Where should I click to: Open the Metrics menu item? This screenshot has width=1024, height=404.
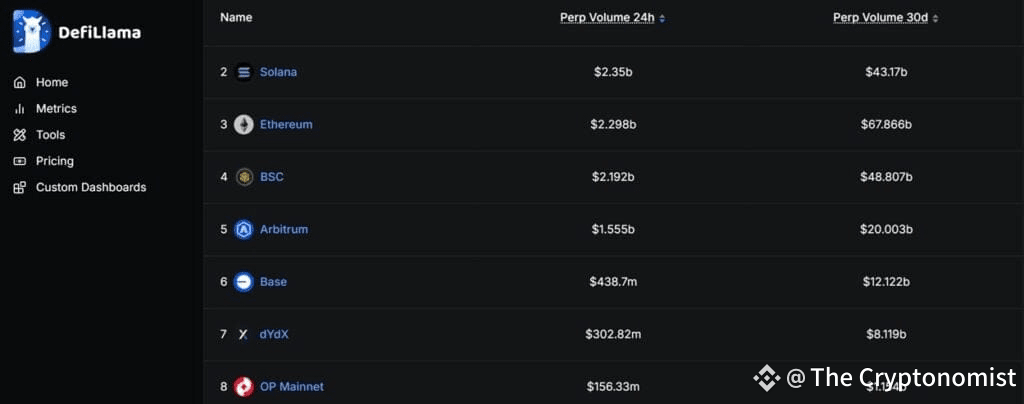56,109
